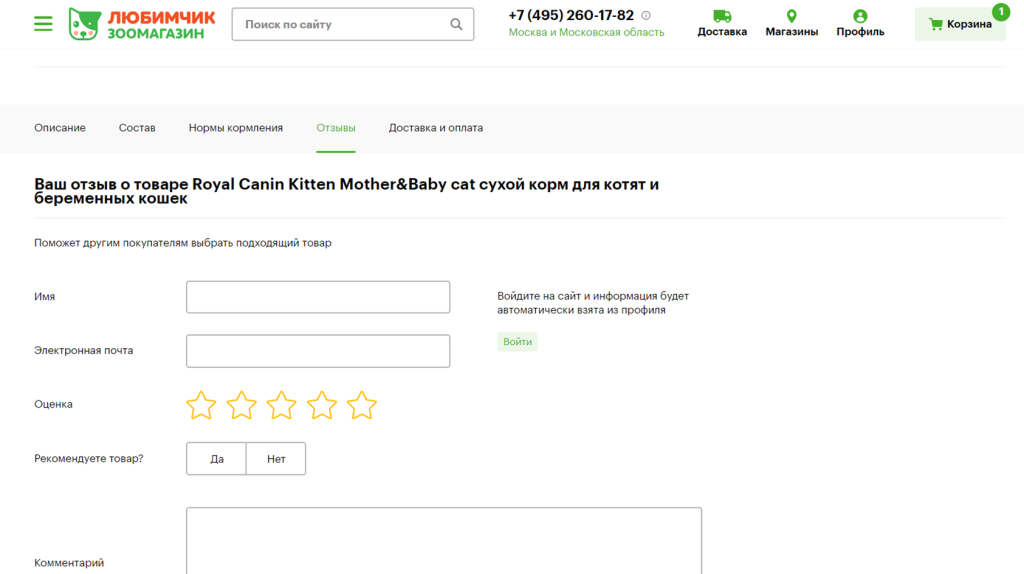
Task: Switch to the Состав tab
Action: click(x=137, y=128)
